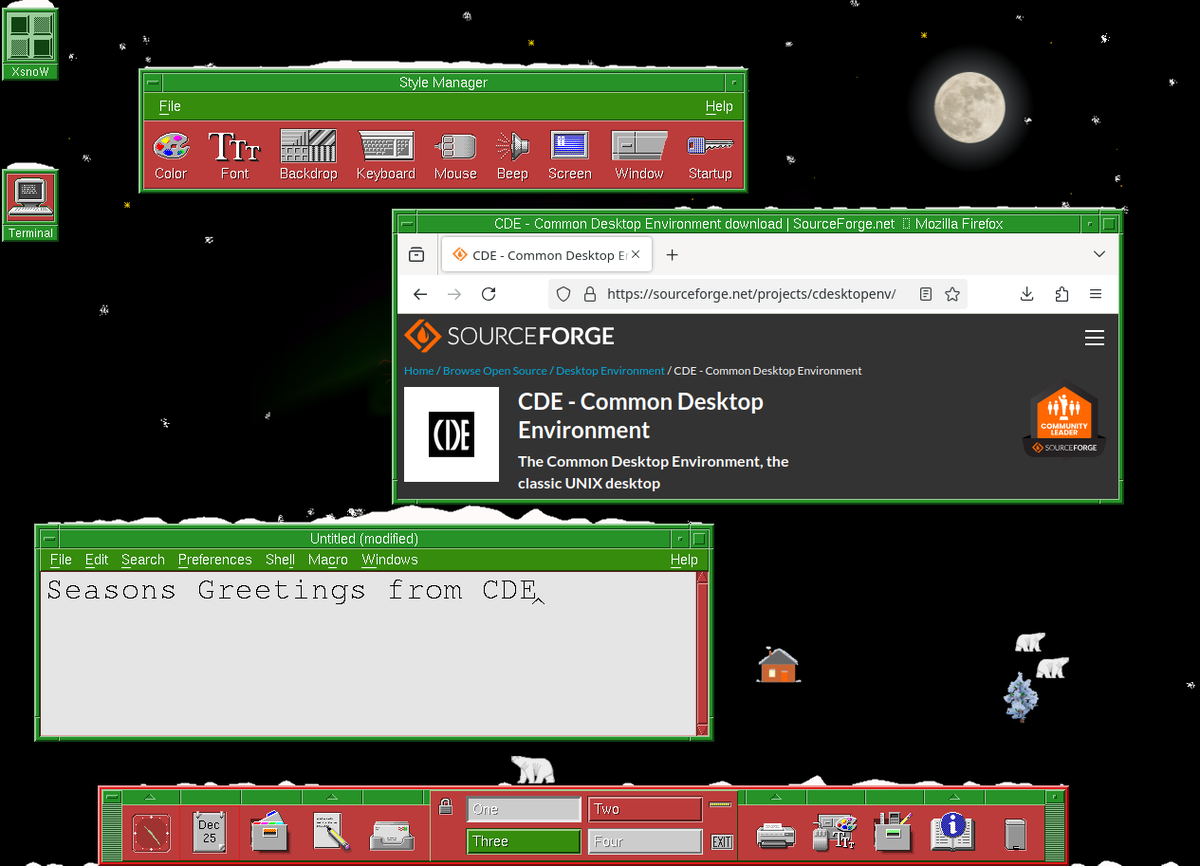Click the padlock to lock the screen
The image size is (1200, 866).
point(446,807)
